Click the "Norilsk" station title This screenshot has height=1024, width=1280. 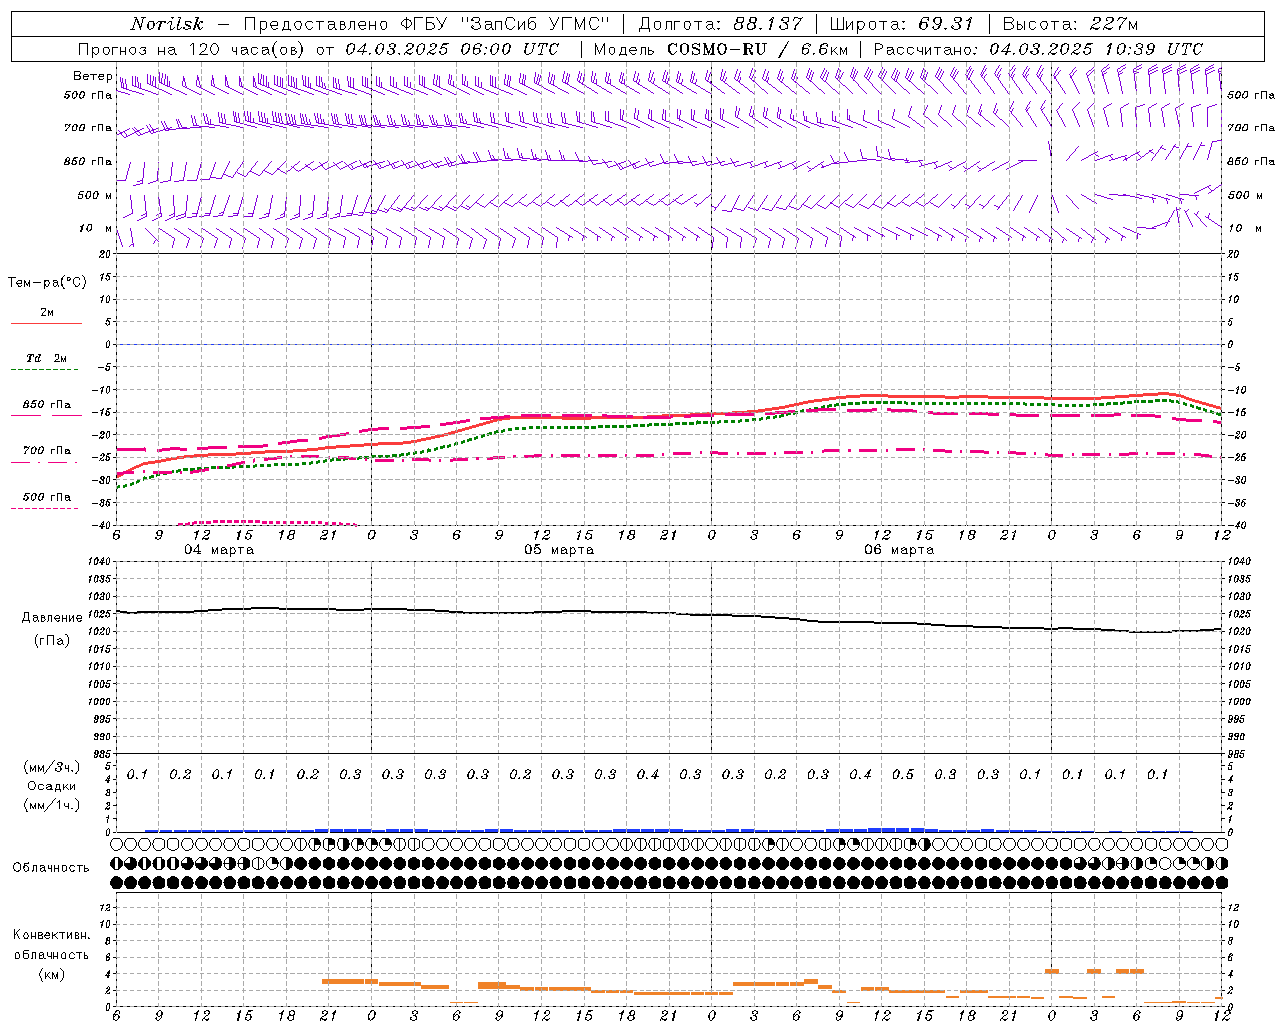click(166, 24)
